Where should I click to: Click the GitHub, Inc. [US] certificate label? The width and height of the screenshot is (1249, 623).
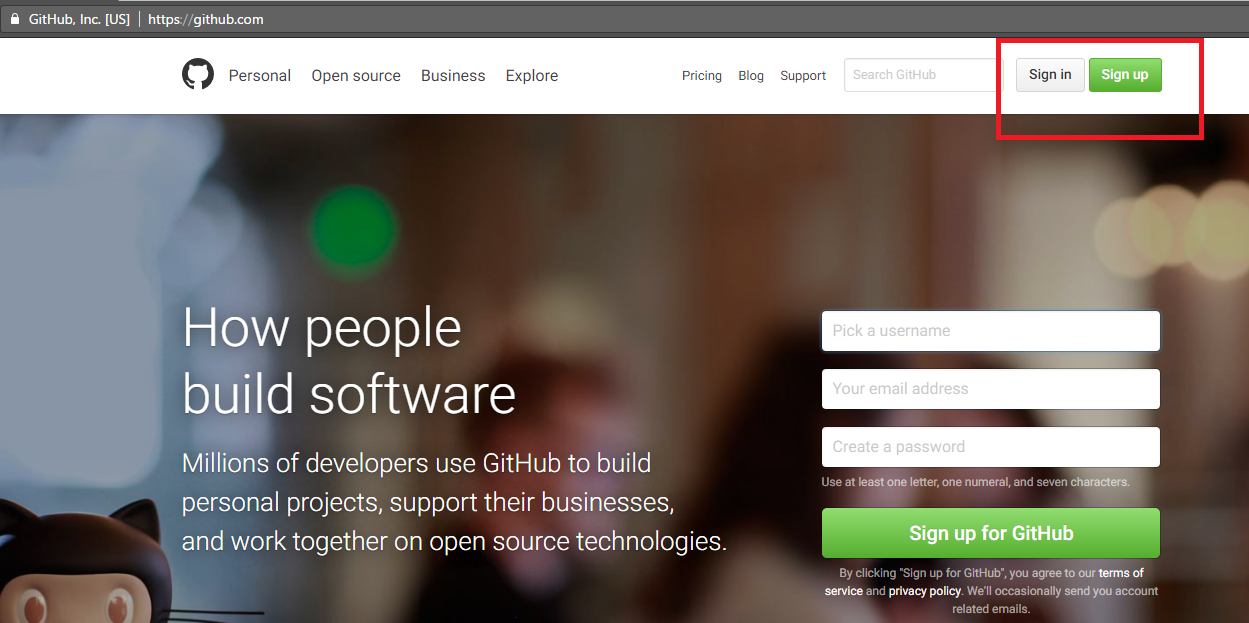click(x=79, y=18)
